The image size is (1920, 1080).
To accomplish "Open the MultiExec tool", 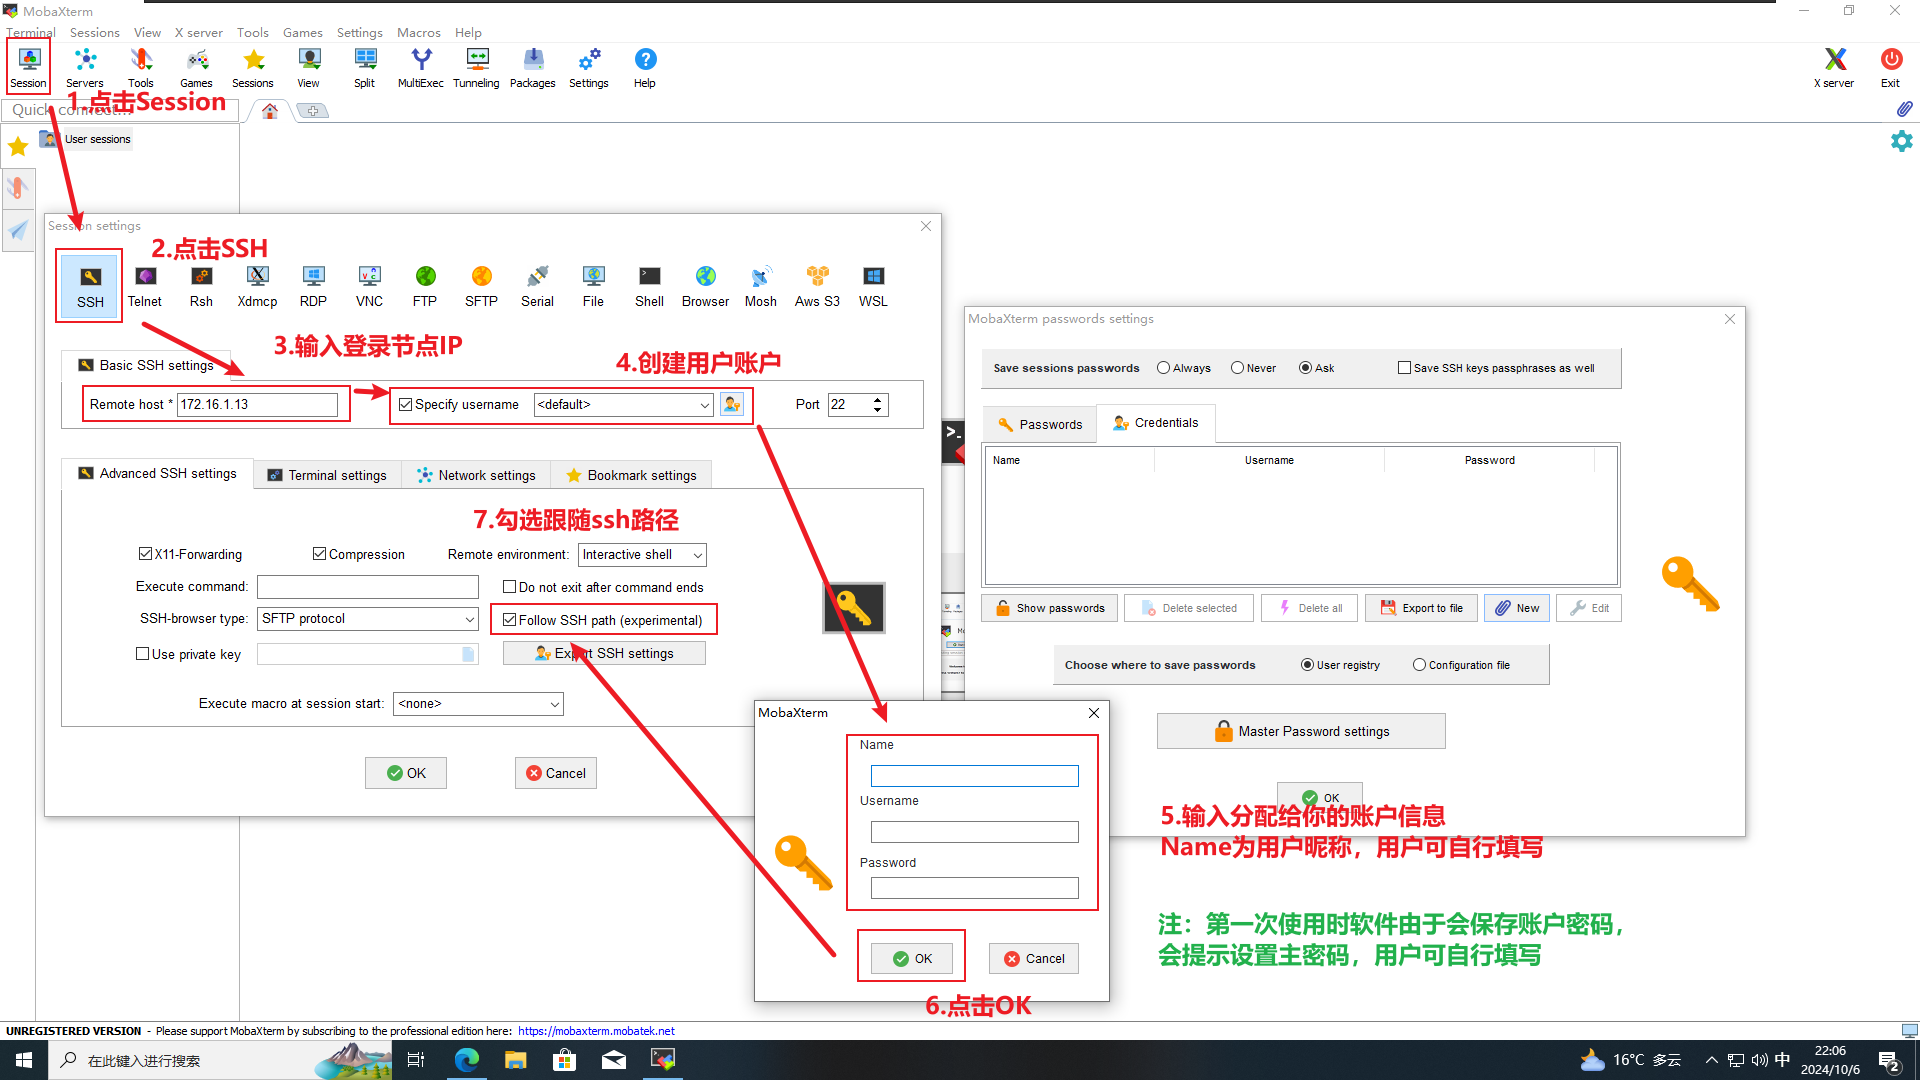I will pos(420,67).
